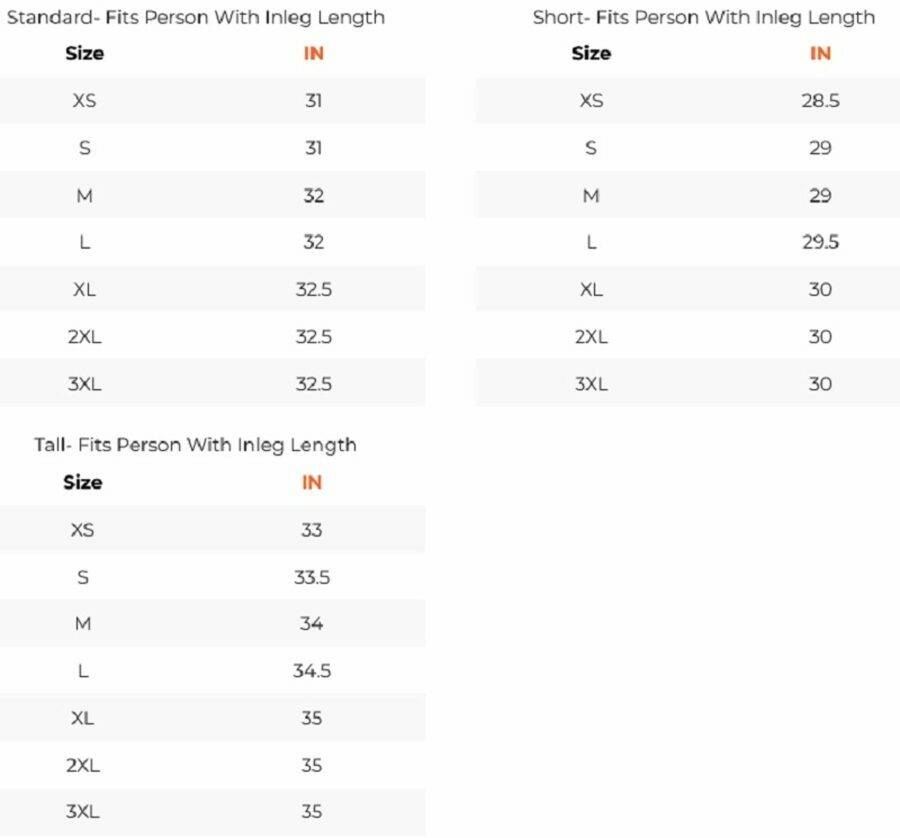Click the Tall inleg length table title
900x838 pixels.
(x=195, y=445)
